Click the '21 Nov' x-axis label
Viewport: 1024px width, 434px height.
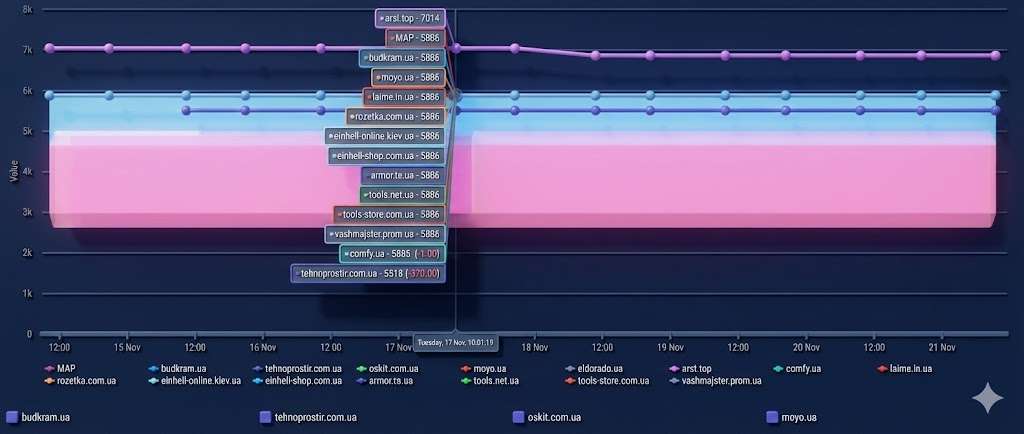tap(941, 347)
